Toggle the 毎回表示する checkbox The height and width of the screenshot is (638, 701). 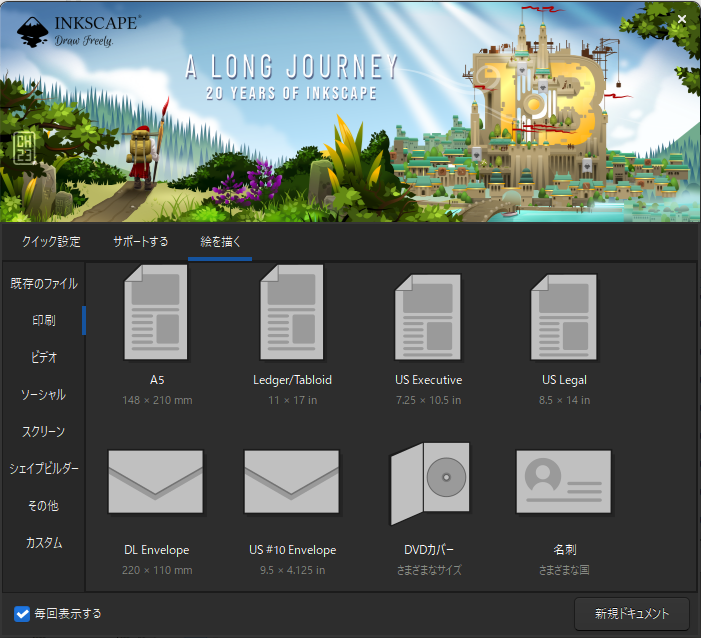(22, 613)
